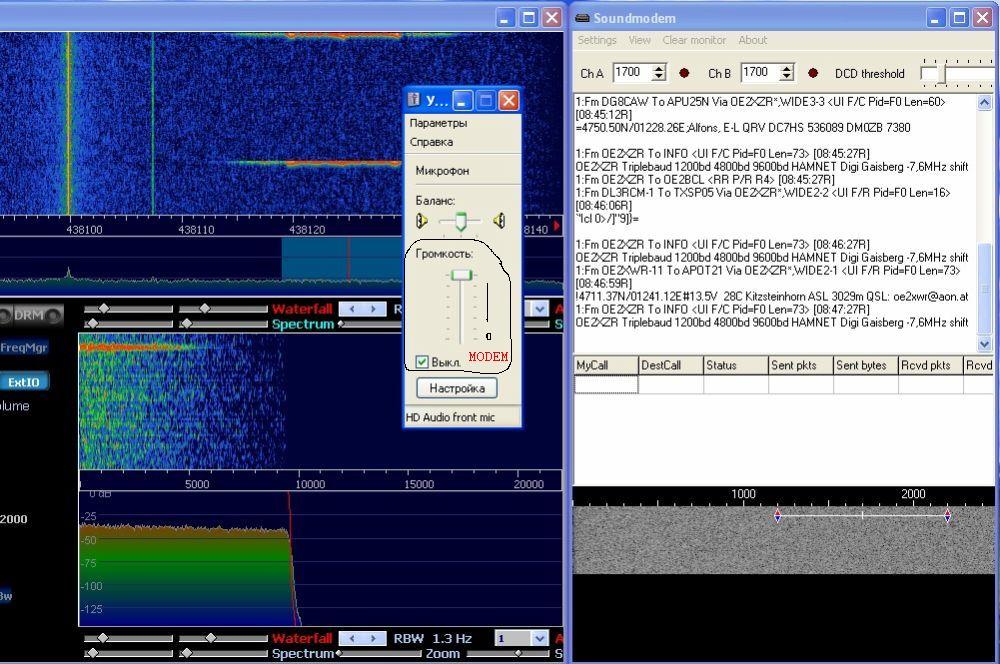This screenshot has height=664, width=1000.
Task: Click the Ch A DCD indicator light
Action: pyautogui.click(x=684, y=73)
